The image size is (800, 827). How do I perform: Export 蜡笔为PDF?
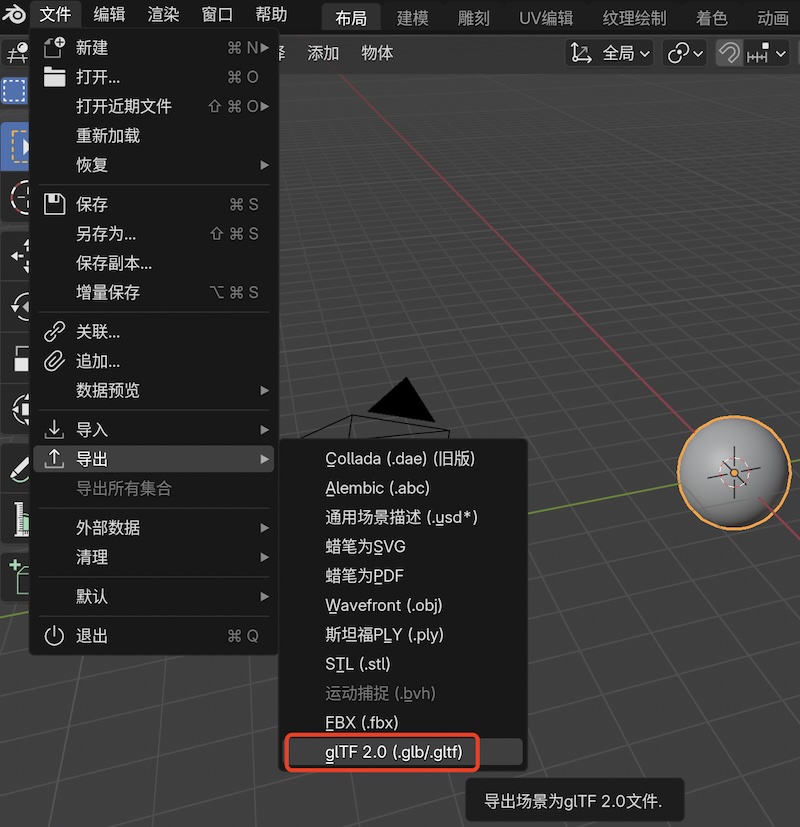(403, 575)
